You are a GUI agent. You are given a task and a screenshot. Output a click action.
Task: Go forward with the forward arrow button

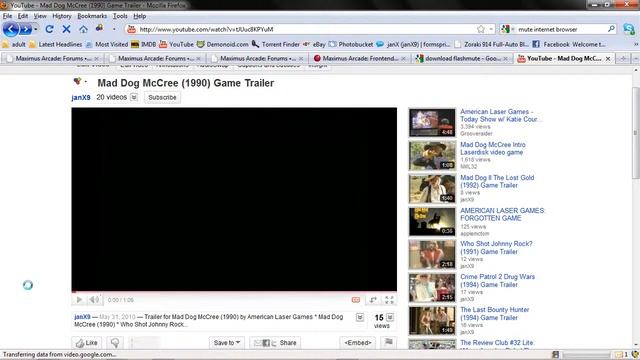(26, 29)
